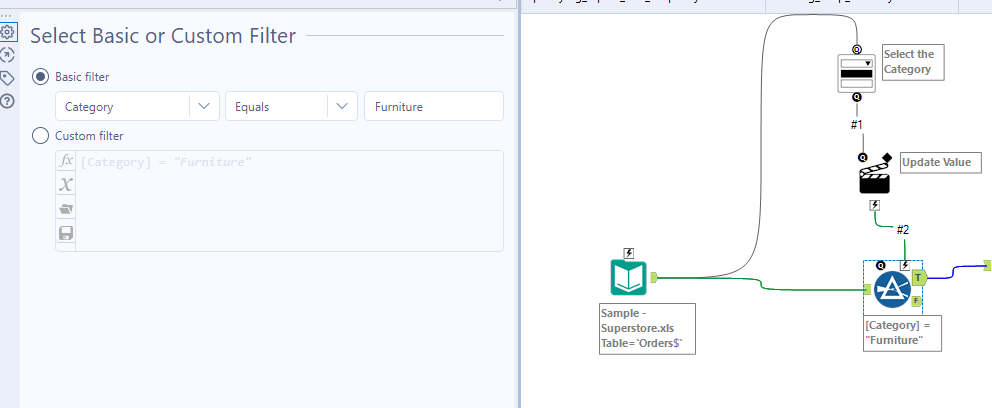992x408 pixels.
Task: Click the X variables icon
Action: tap(66, 185)
